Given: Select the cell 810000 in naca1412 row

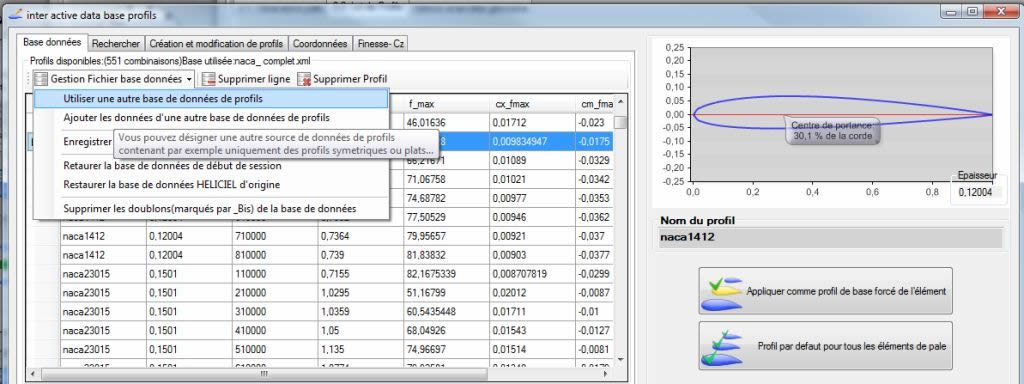Looking at the screenshot, I should 274,255.
